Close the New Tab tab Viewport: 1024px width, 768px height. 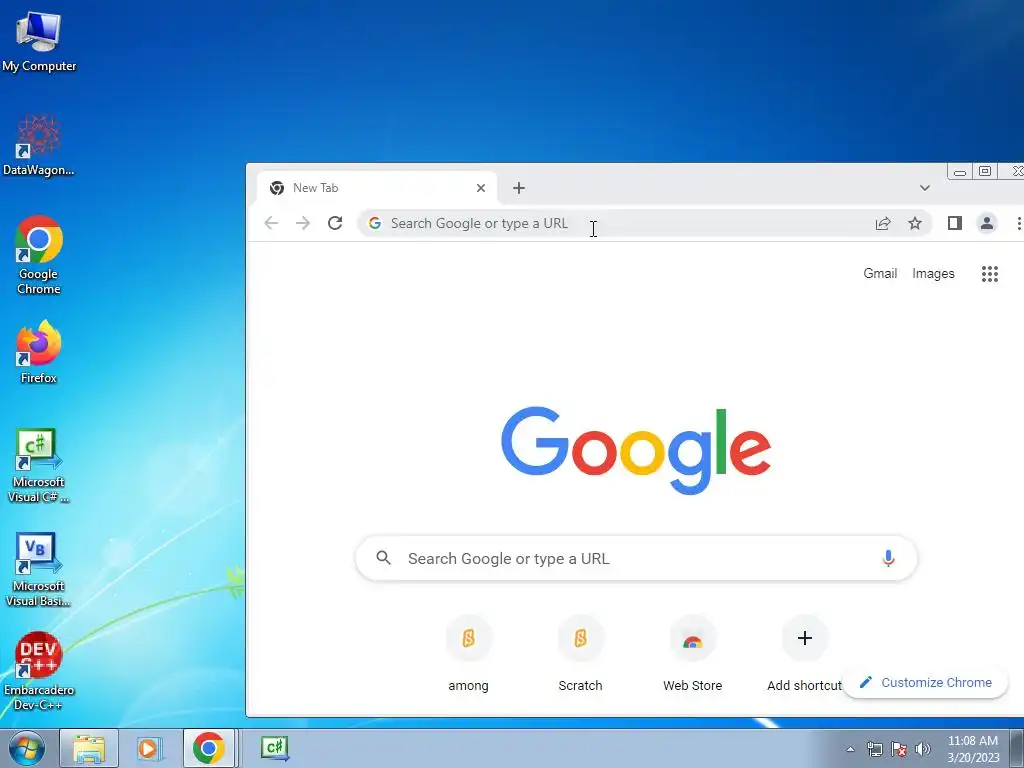point(481,188)
